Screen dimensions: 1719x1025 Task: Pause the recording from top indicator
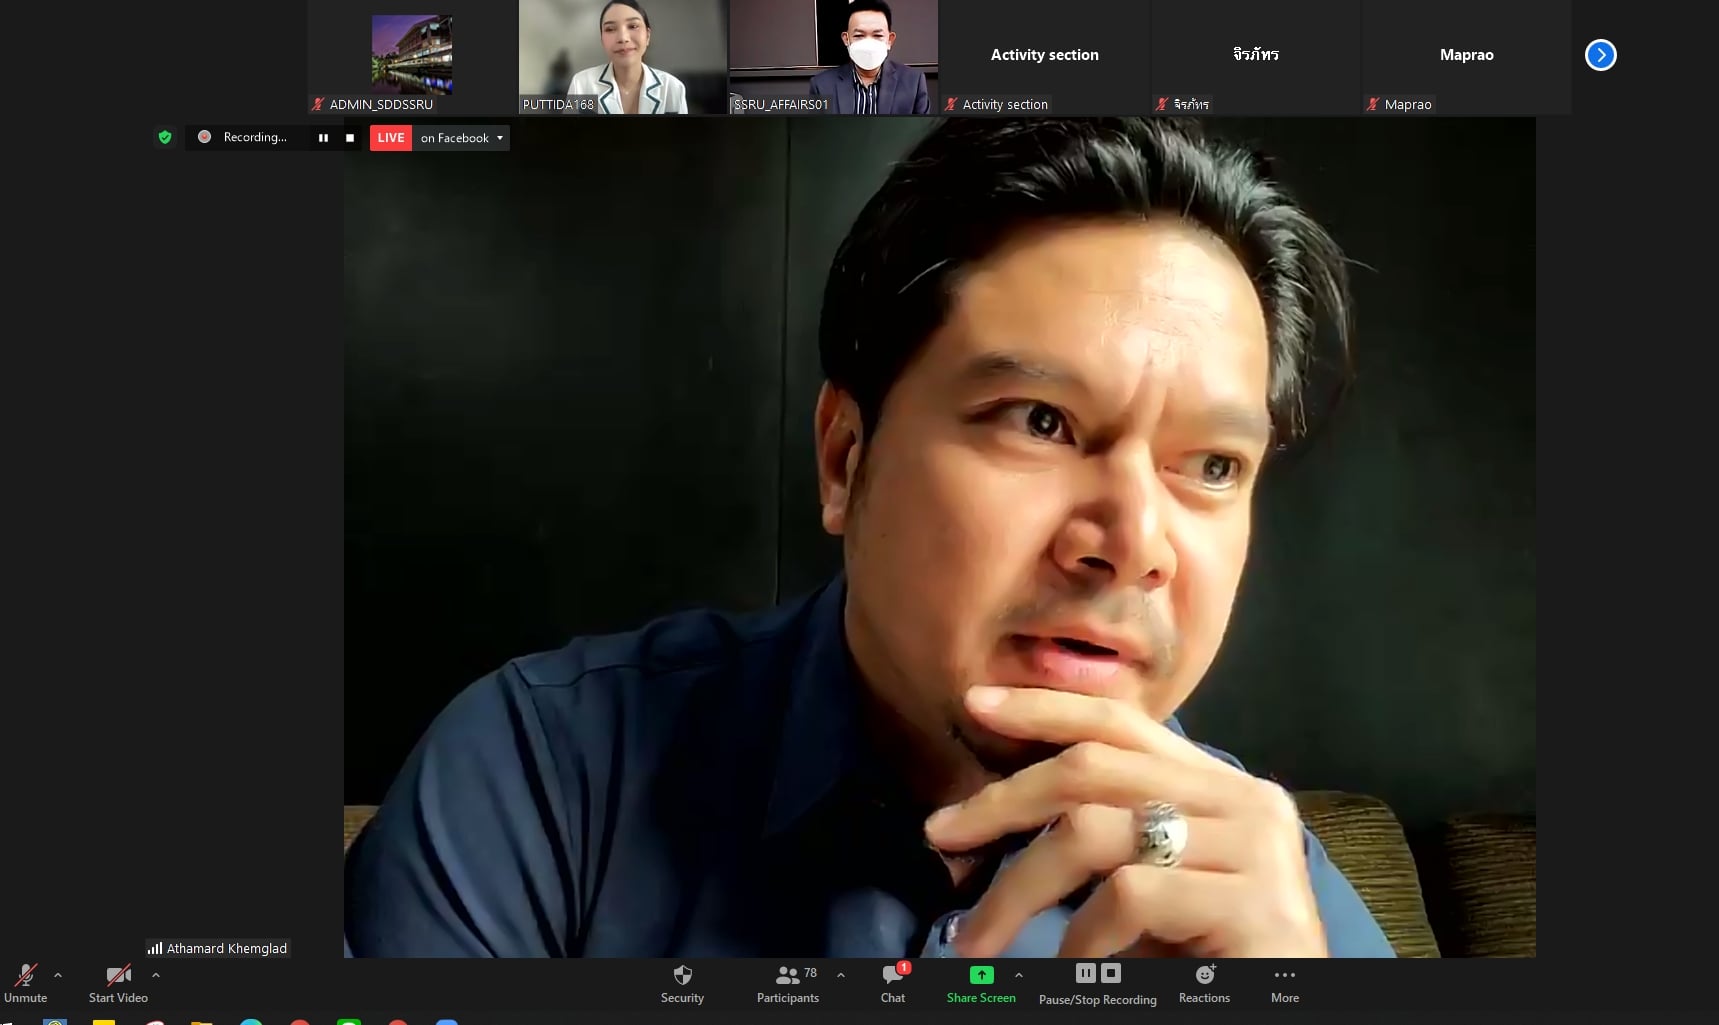pos(323,138)
